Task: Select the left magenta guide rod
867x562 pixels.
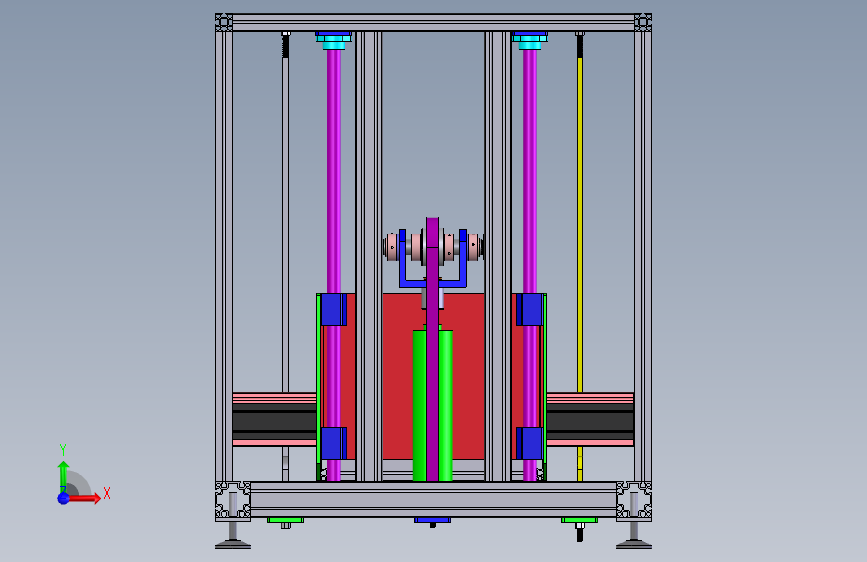Action: 333,171
